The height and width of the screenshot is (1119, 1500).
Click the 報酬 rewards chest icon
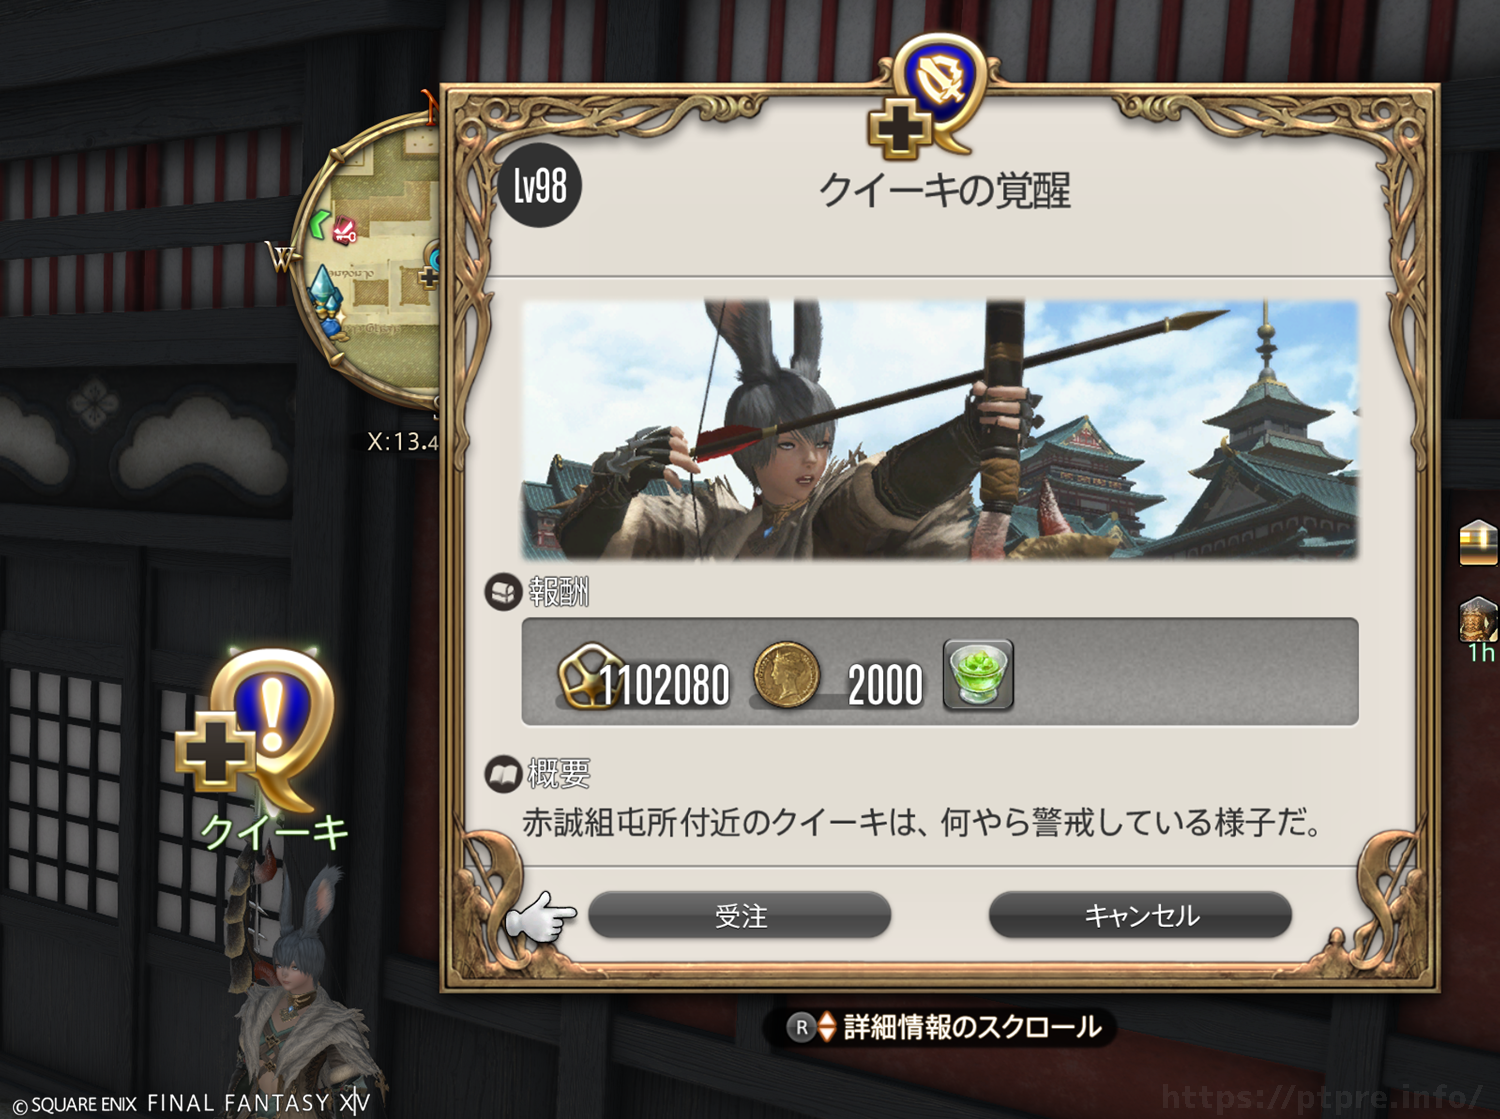click(502, 592)
